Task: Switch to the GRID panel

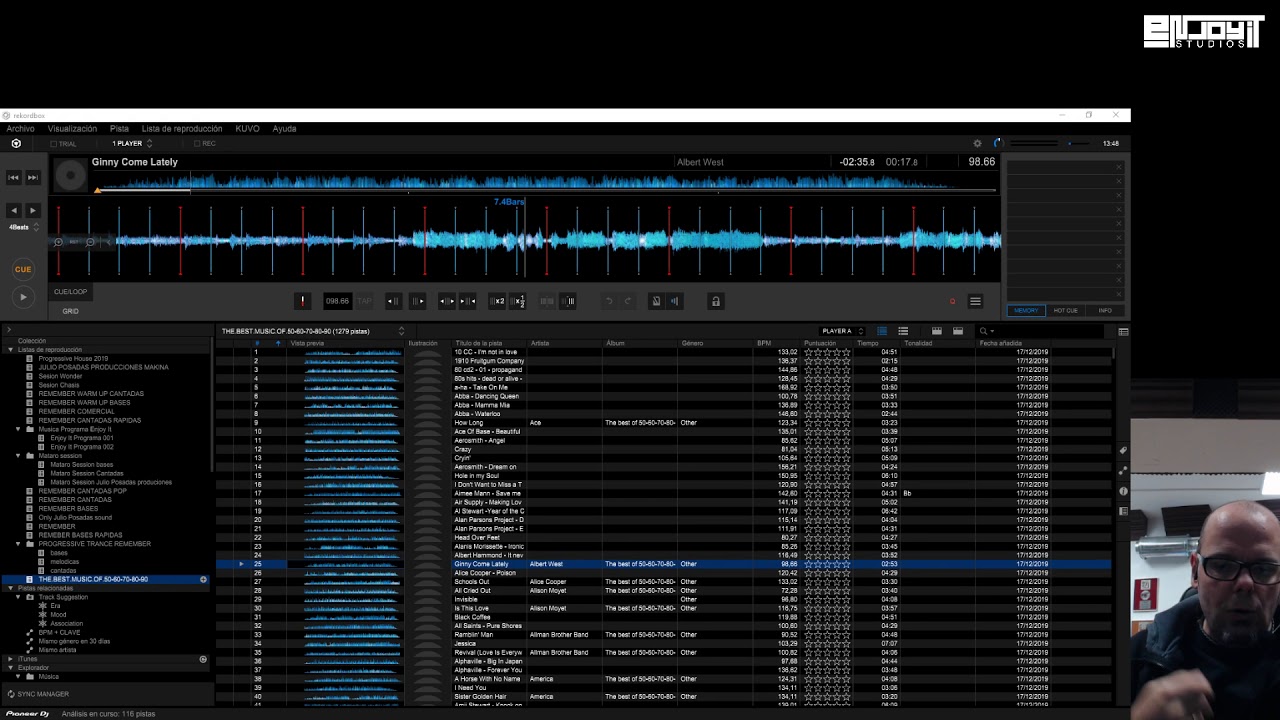Action: [x=70, y=311]
